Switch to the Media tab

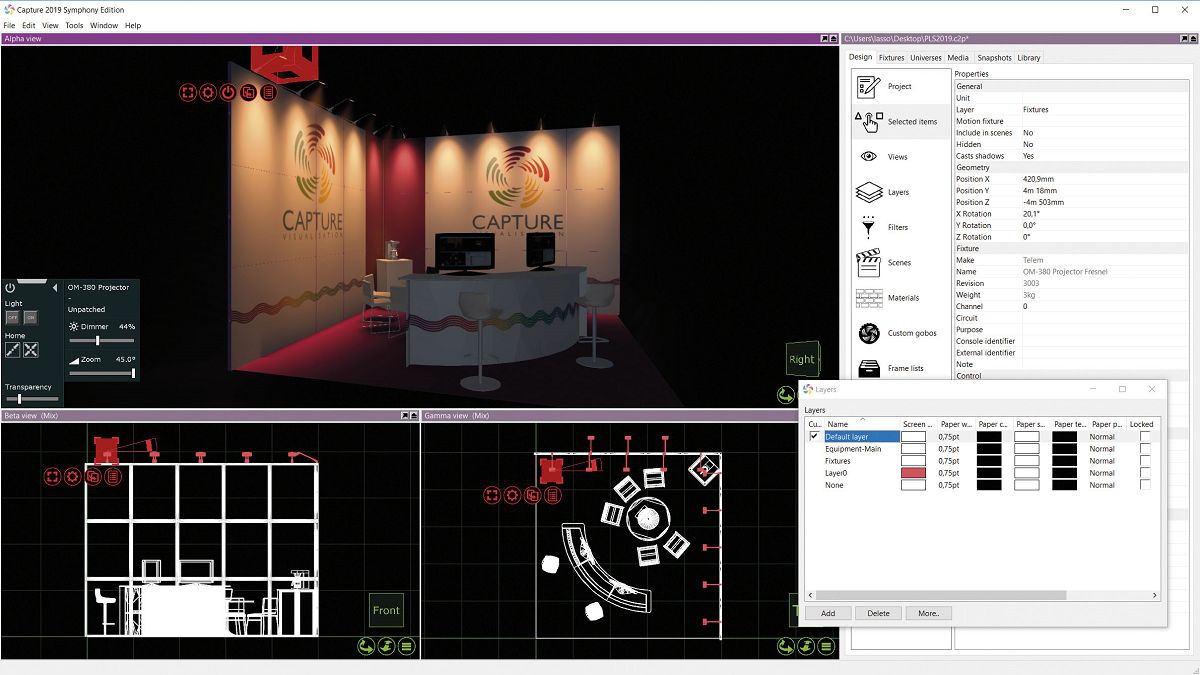[x=958, y=58]
